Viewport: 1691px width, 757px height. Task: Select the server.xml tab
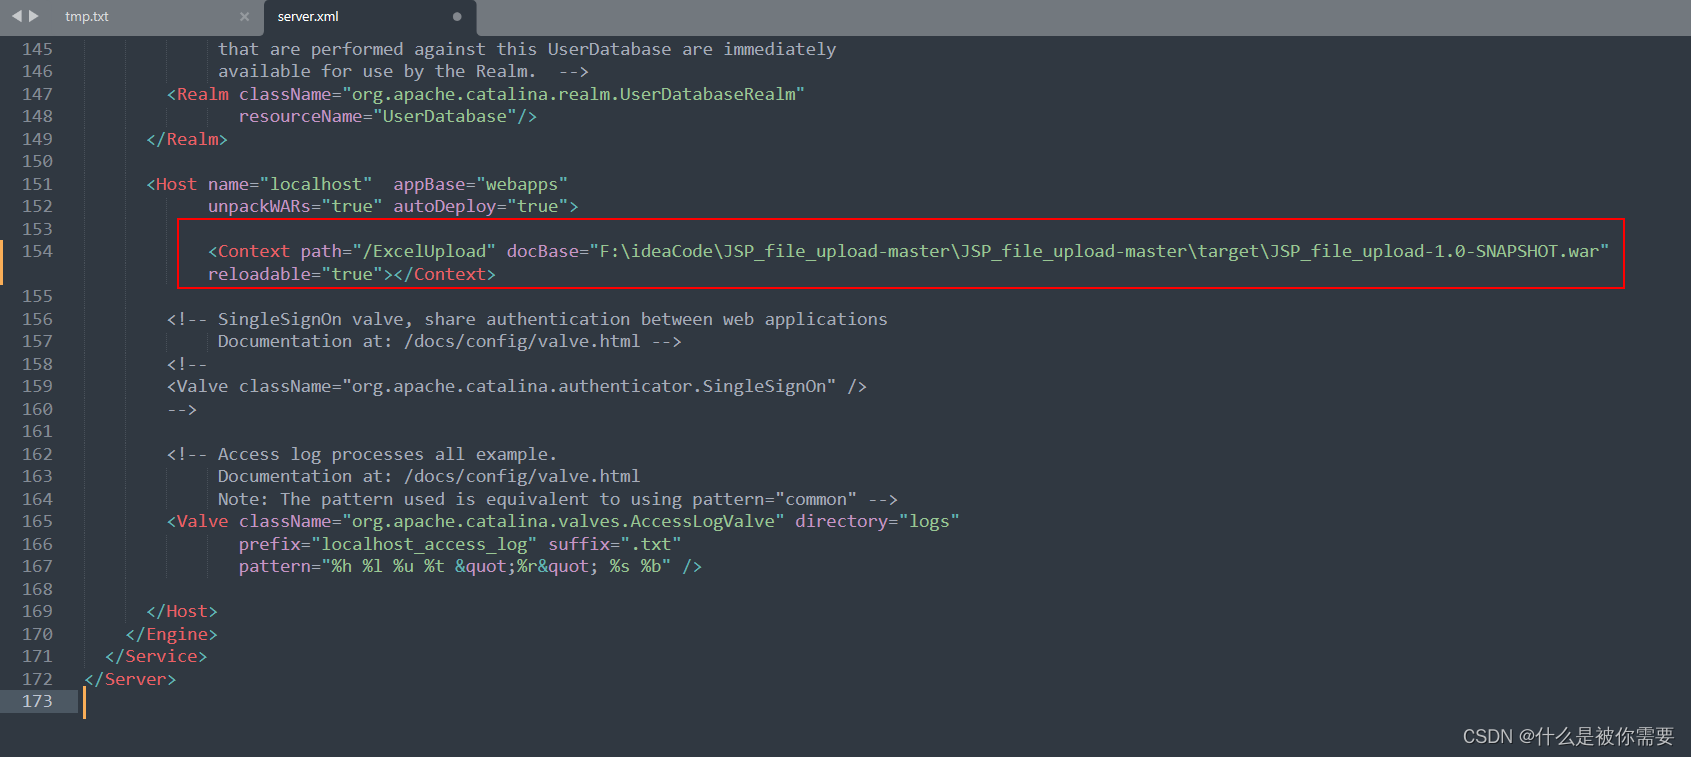(x=308, y=16)
